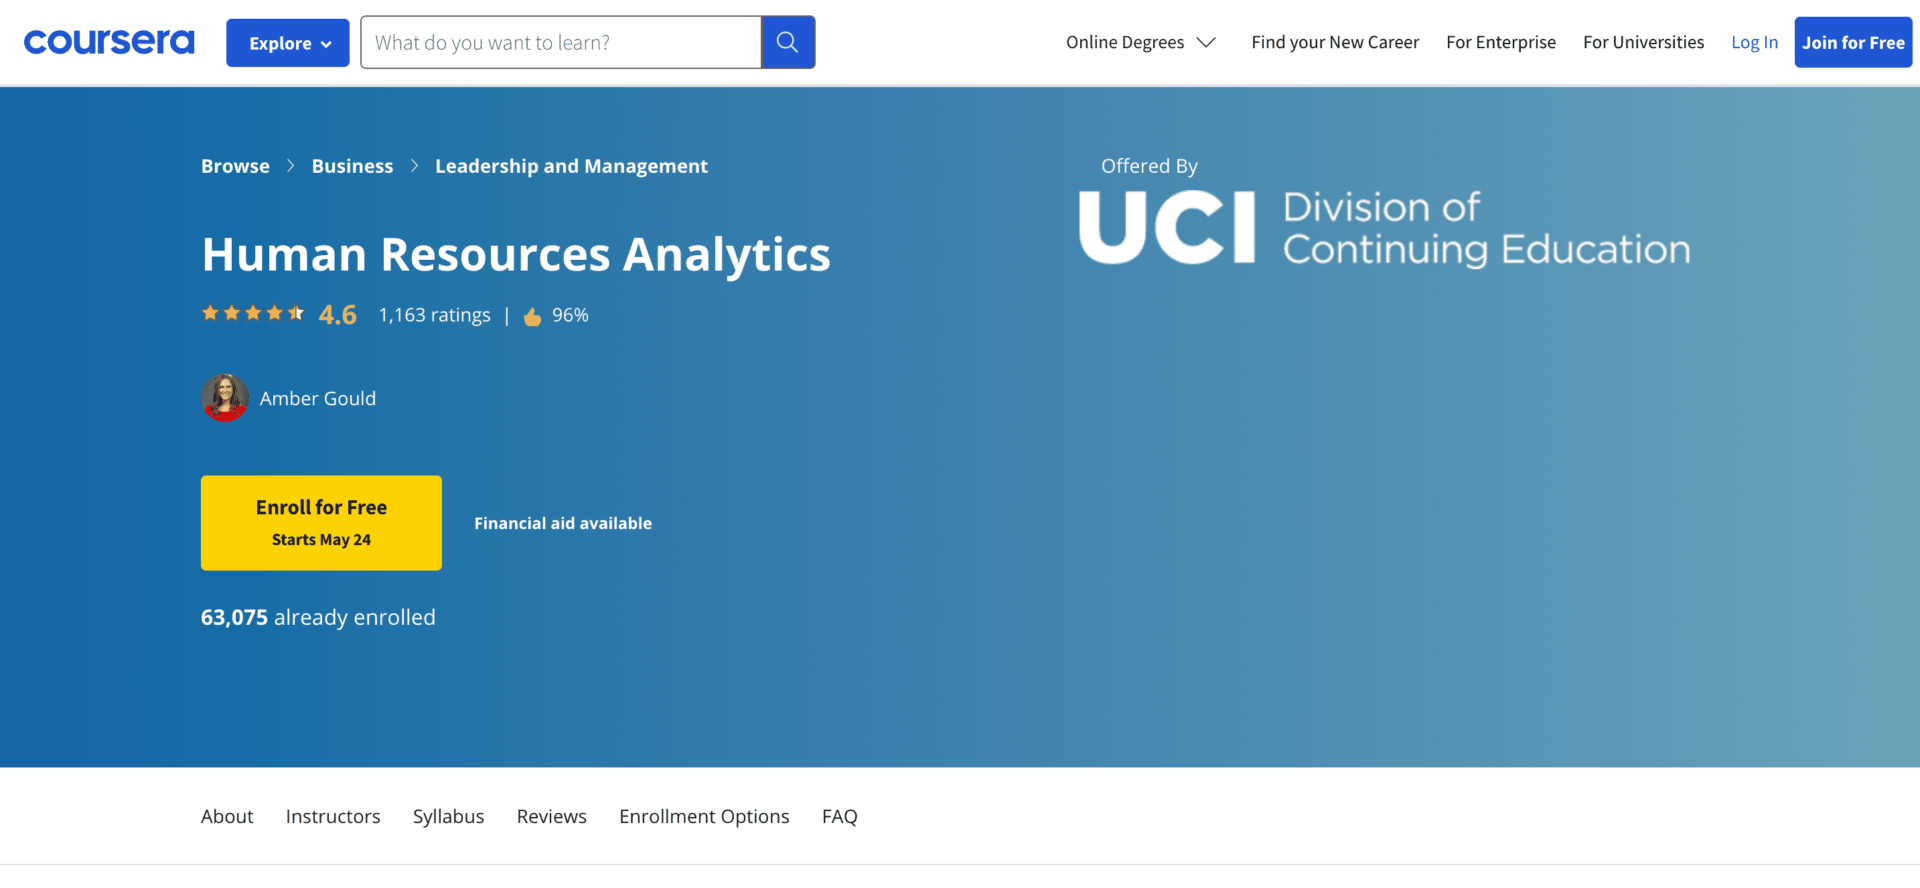The image size is (1920, 888).
Task: Open the Log In link
Action: (x=1754, y=42)
